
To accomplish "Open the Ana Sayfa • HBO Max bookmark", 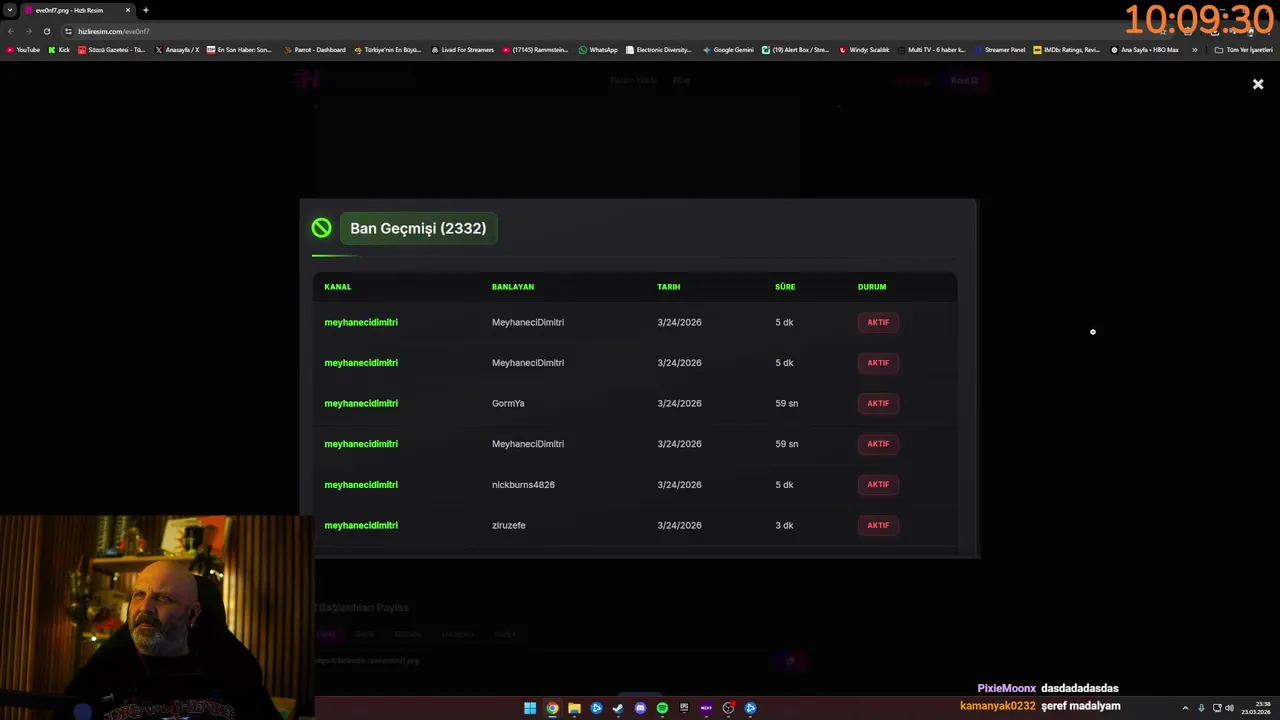I will coord(1145,49).
